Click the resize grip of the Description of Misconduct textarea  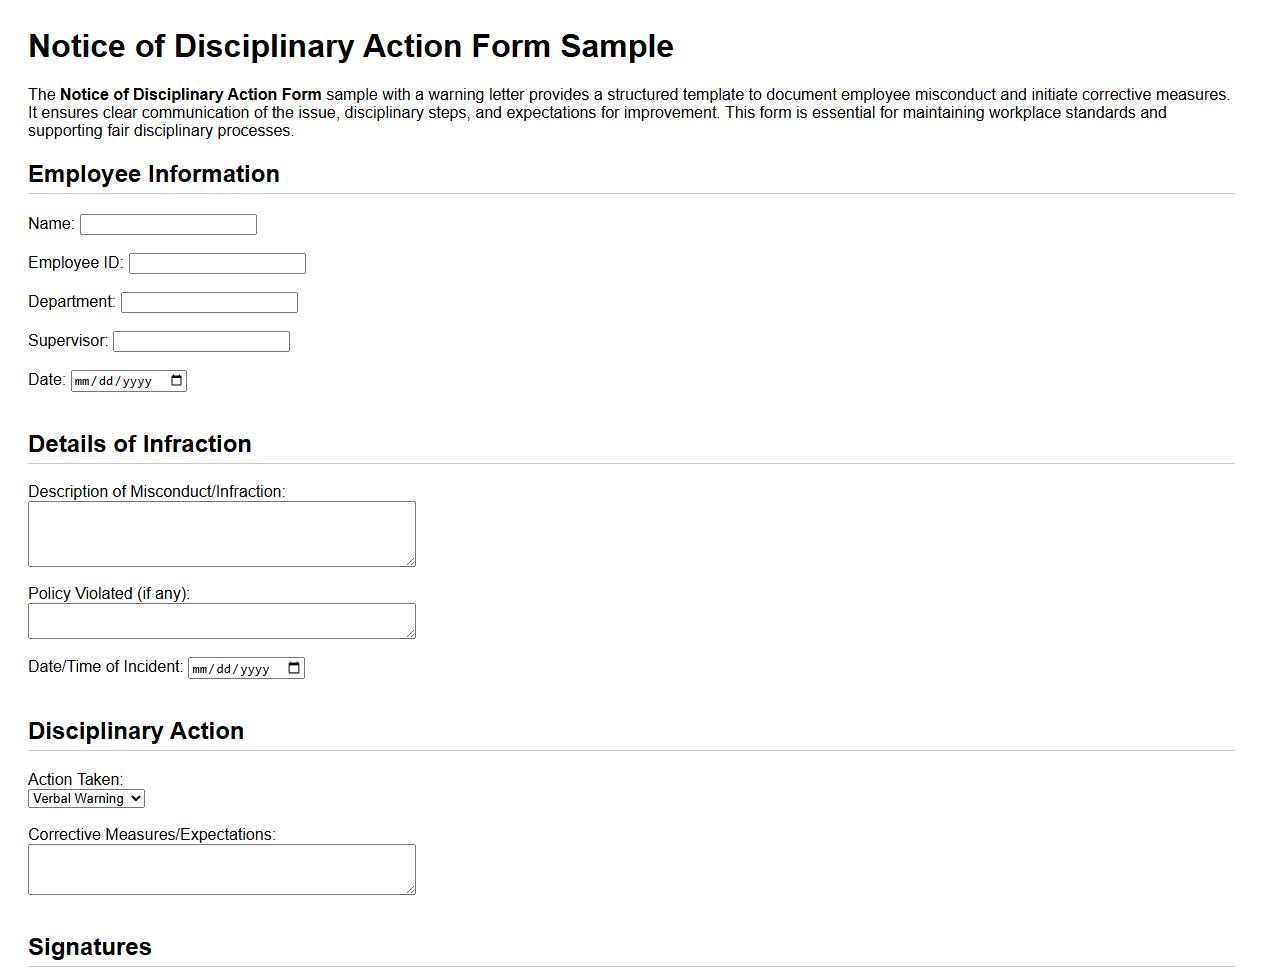click(x=411, y=561)
